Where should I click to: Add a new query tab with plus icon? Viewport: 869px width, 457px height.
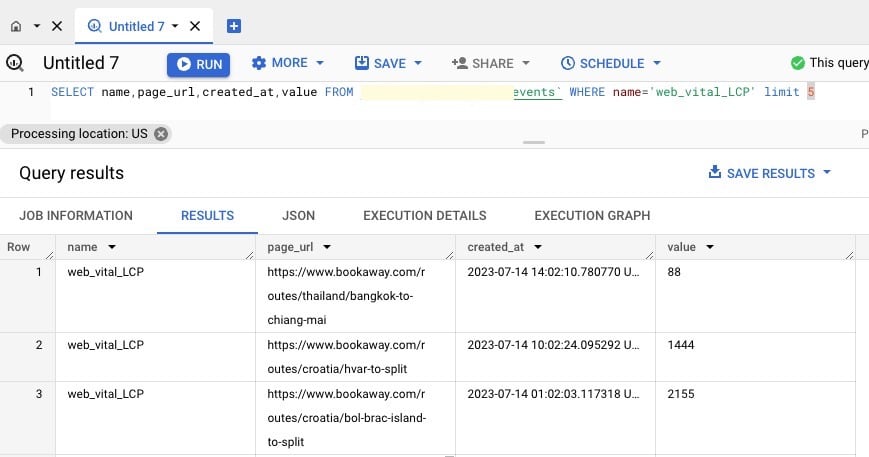(x=234, y=26)
